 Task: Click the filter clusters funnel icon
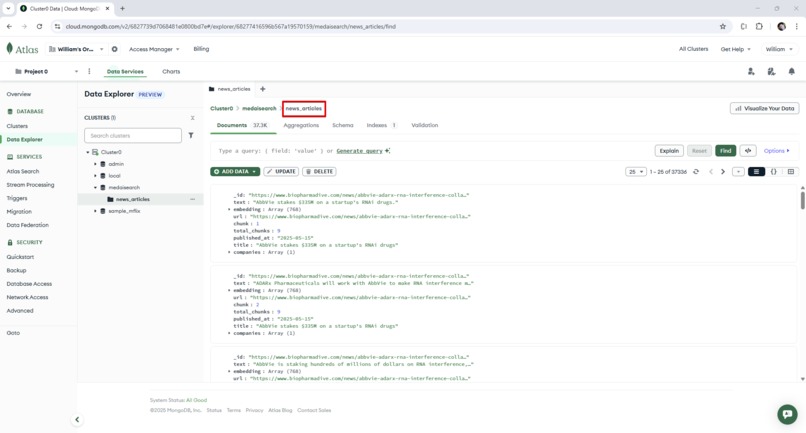191,135
